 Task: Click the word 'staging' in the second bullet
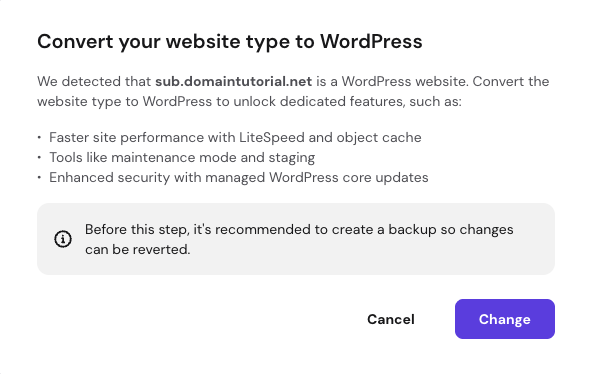(292, 158)
